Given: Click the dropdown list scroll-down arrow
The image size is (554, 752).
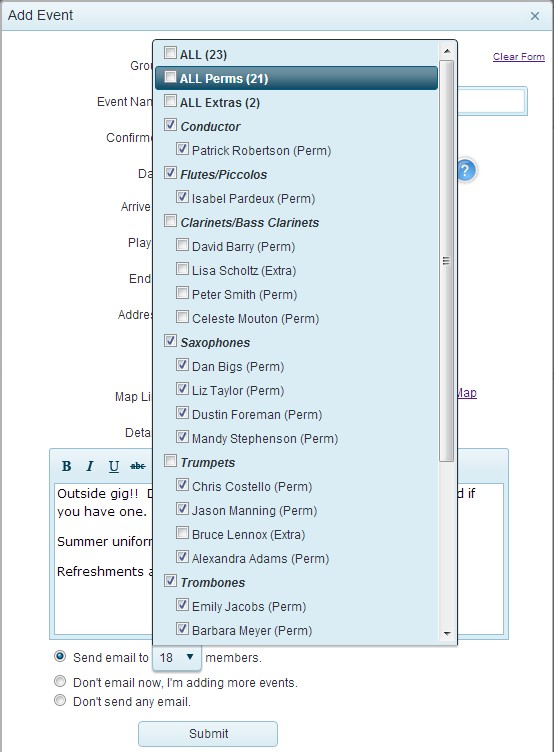Looking at the screenshot, I should click(447, 634).
